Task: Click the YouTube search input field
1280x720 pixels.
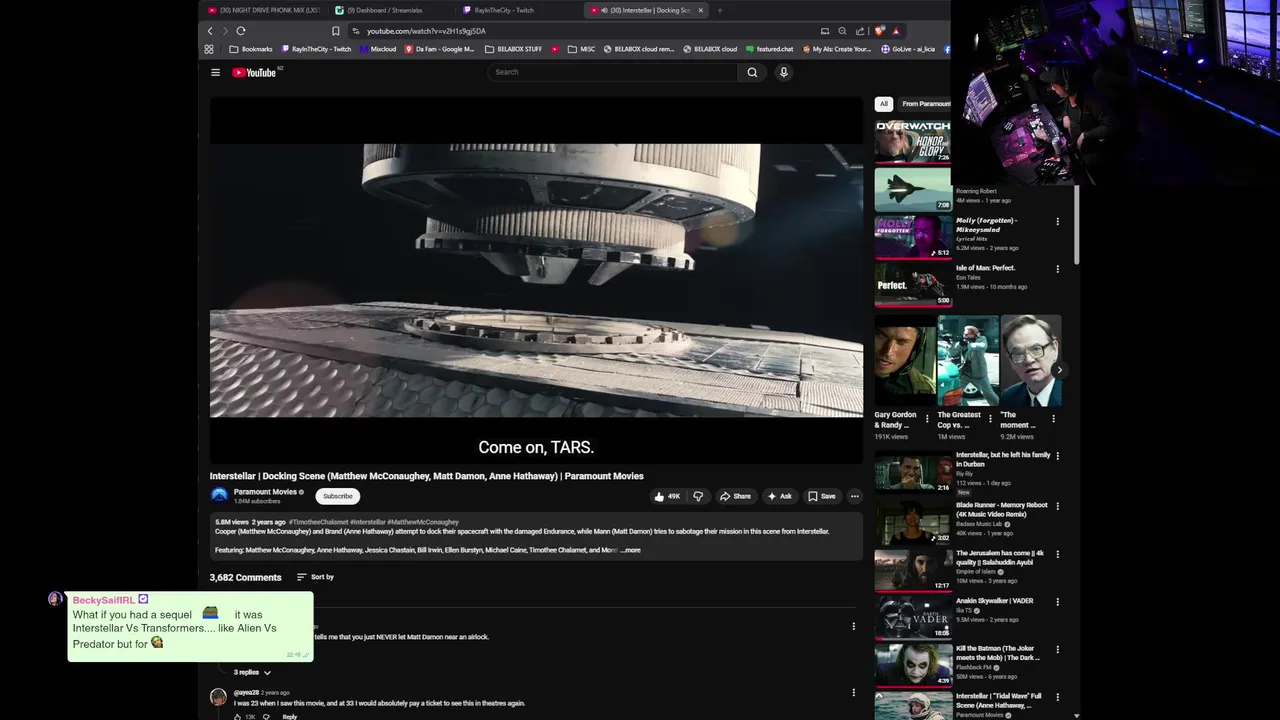Action: pos(612,72)
